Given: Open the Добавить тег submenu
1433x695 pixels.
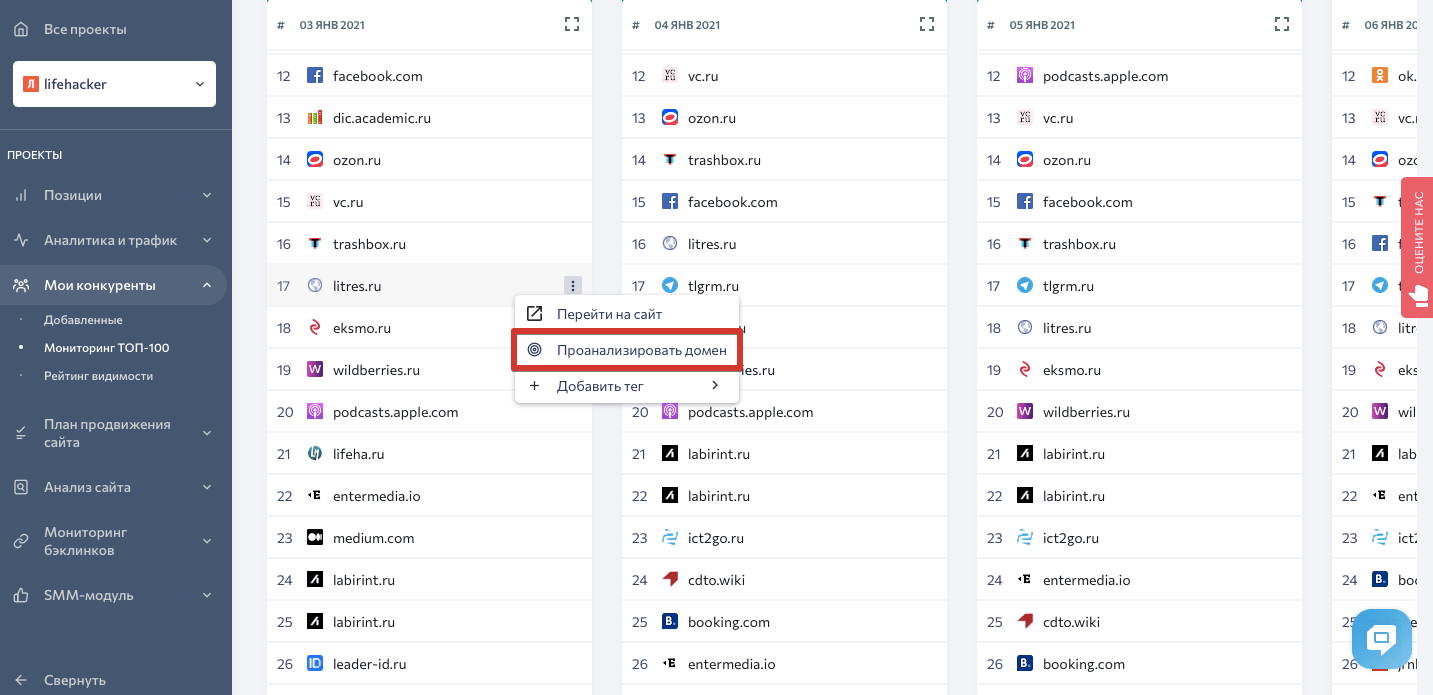Looking at the screenshot, I should [x=627, y=386].
